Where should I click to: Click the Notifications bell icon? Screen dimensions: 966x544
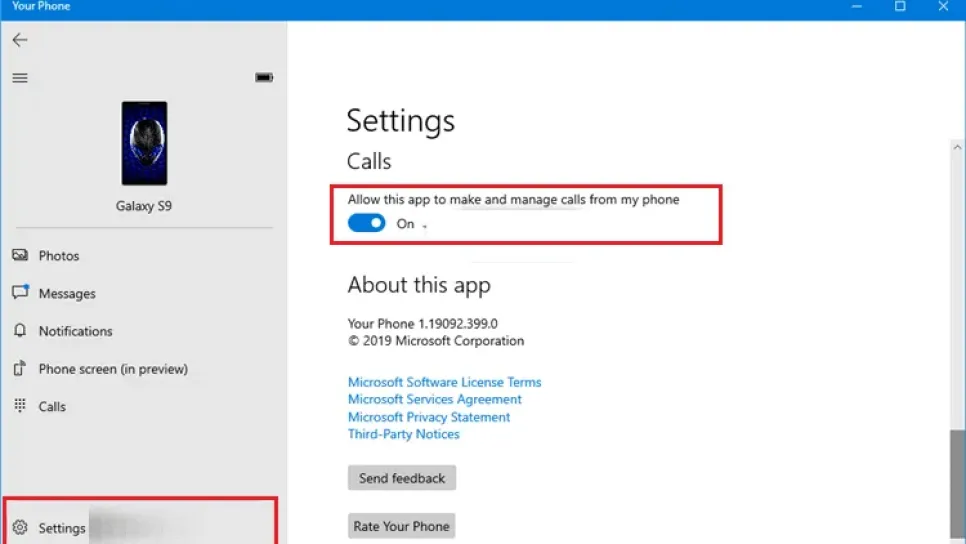[x=20, y=331]
